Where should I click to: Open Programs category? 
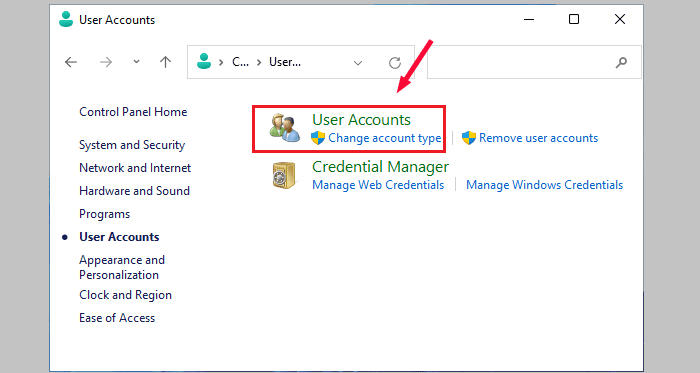[104, 214]
